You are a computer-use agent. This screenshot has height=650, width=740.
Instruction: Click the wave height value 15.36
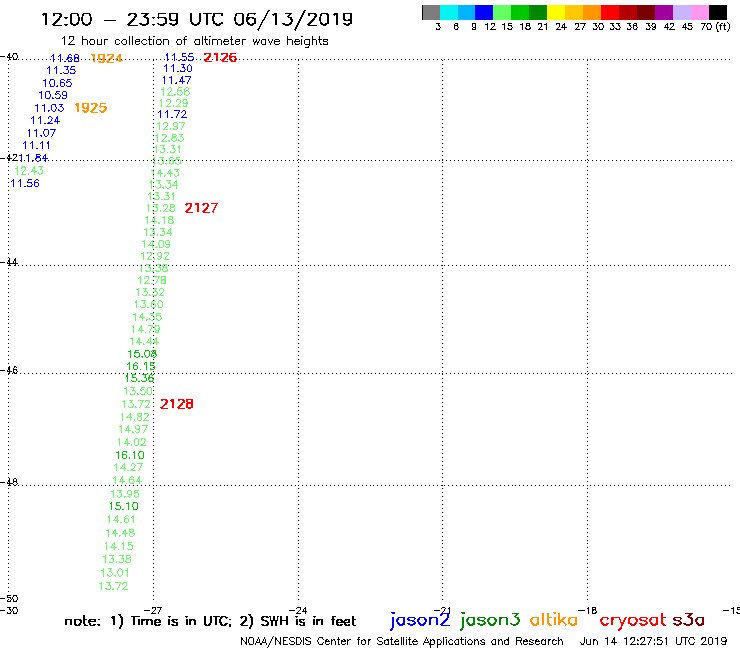(139, 378)
